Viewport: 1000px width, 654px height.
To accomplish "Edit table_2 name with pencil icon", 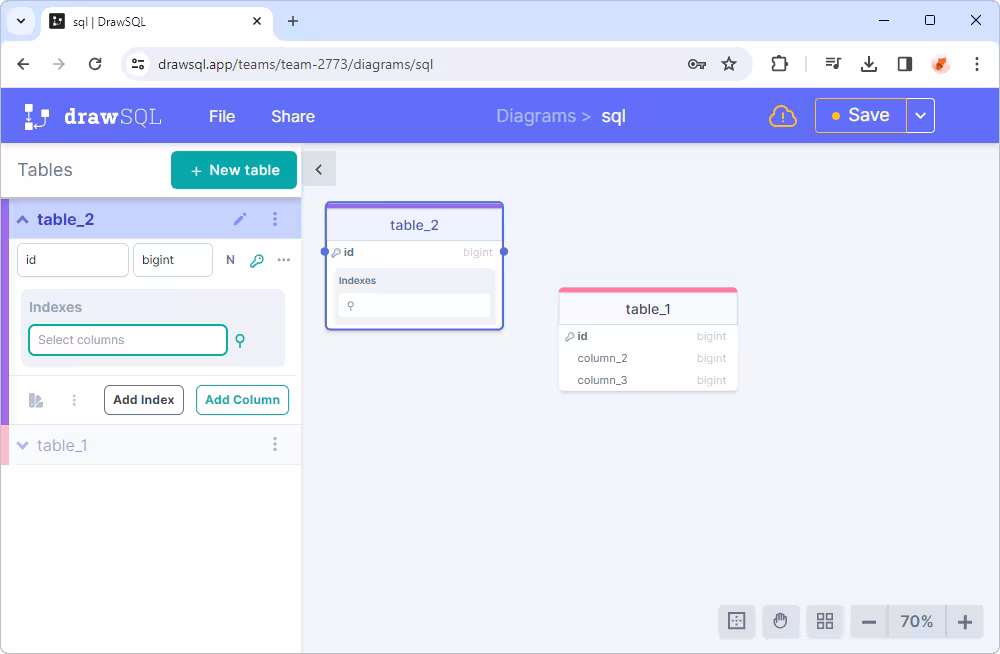I will pos(240,219).
